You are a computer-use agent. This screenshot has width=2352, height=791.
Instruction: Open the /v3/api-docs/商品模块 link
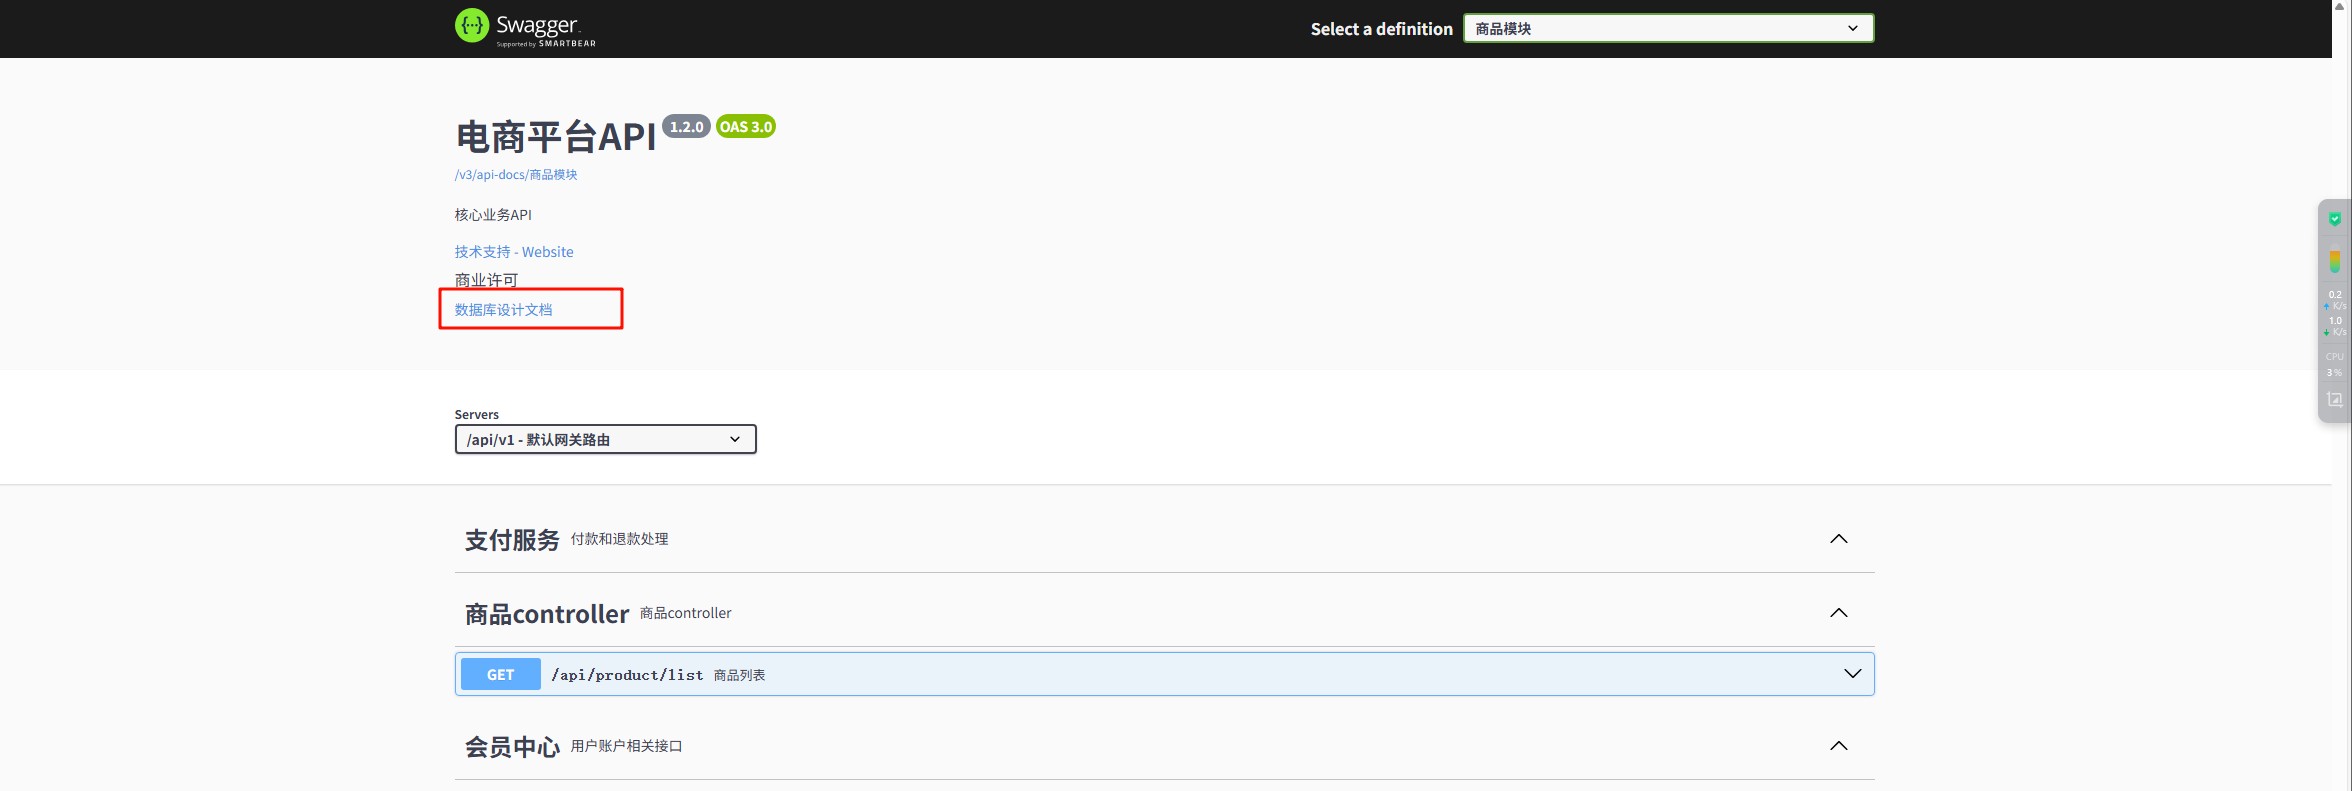point(516,175)
